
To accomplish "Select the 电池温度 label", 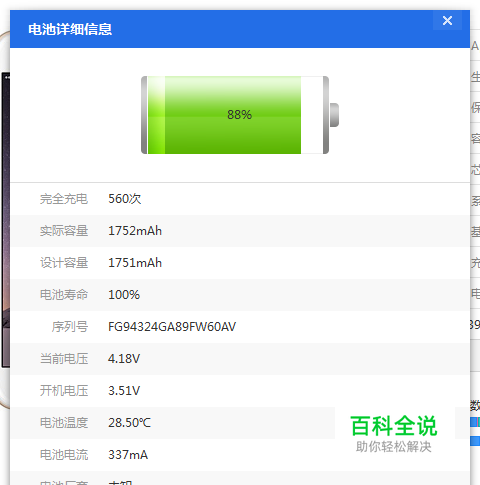I will 64,423.
